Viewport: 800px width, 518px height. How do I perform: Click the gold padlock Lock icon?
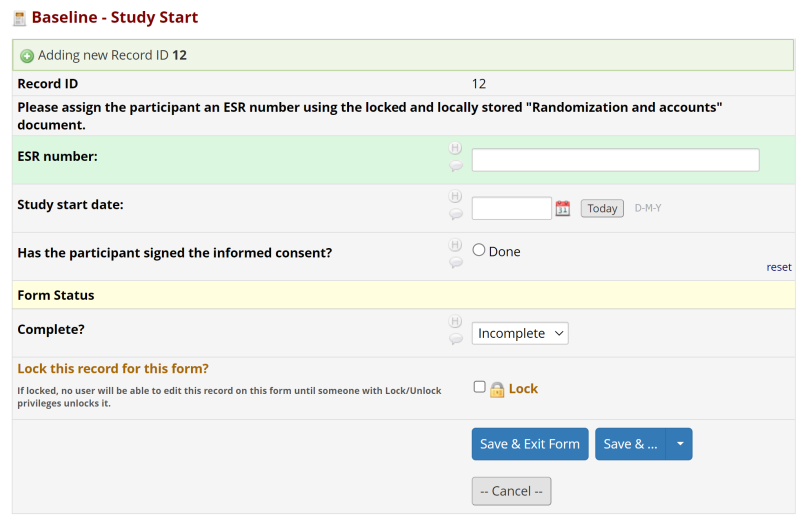[497, 389]
